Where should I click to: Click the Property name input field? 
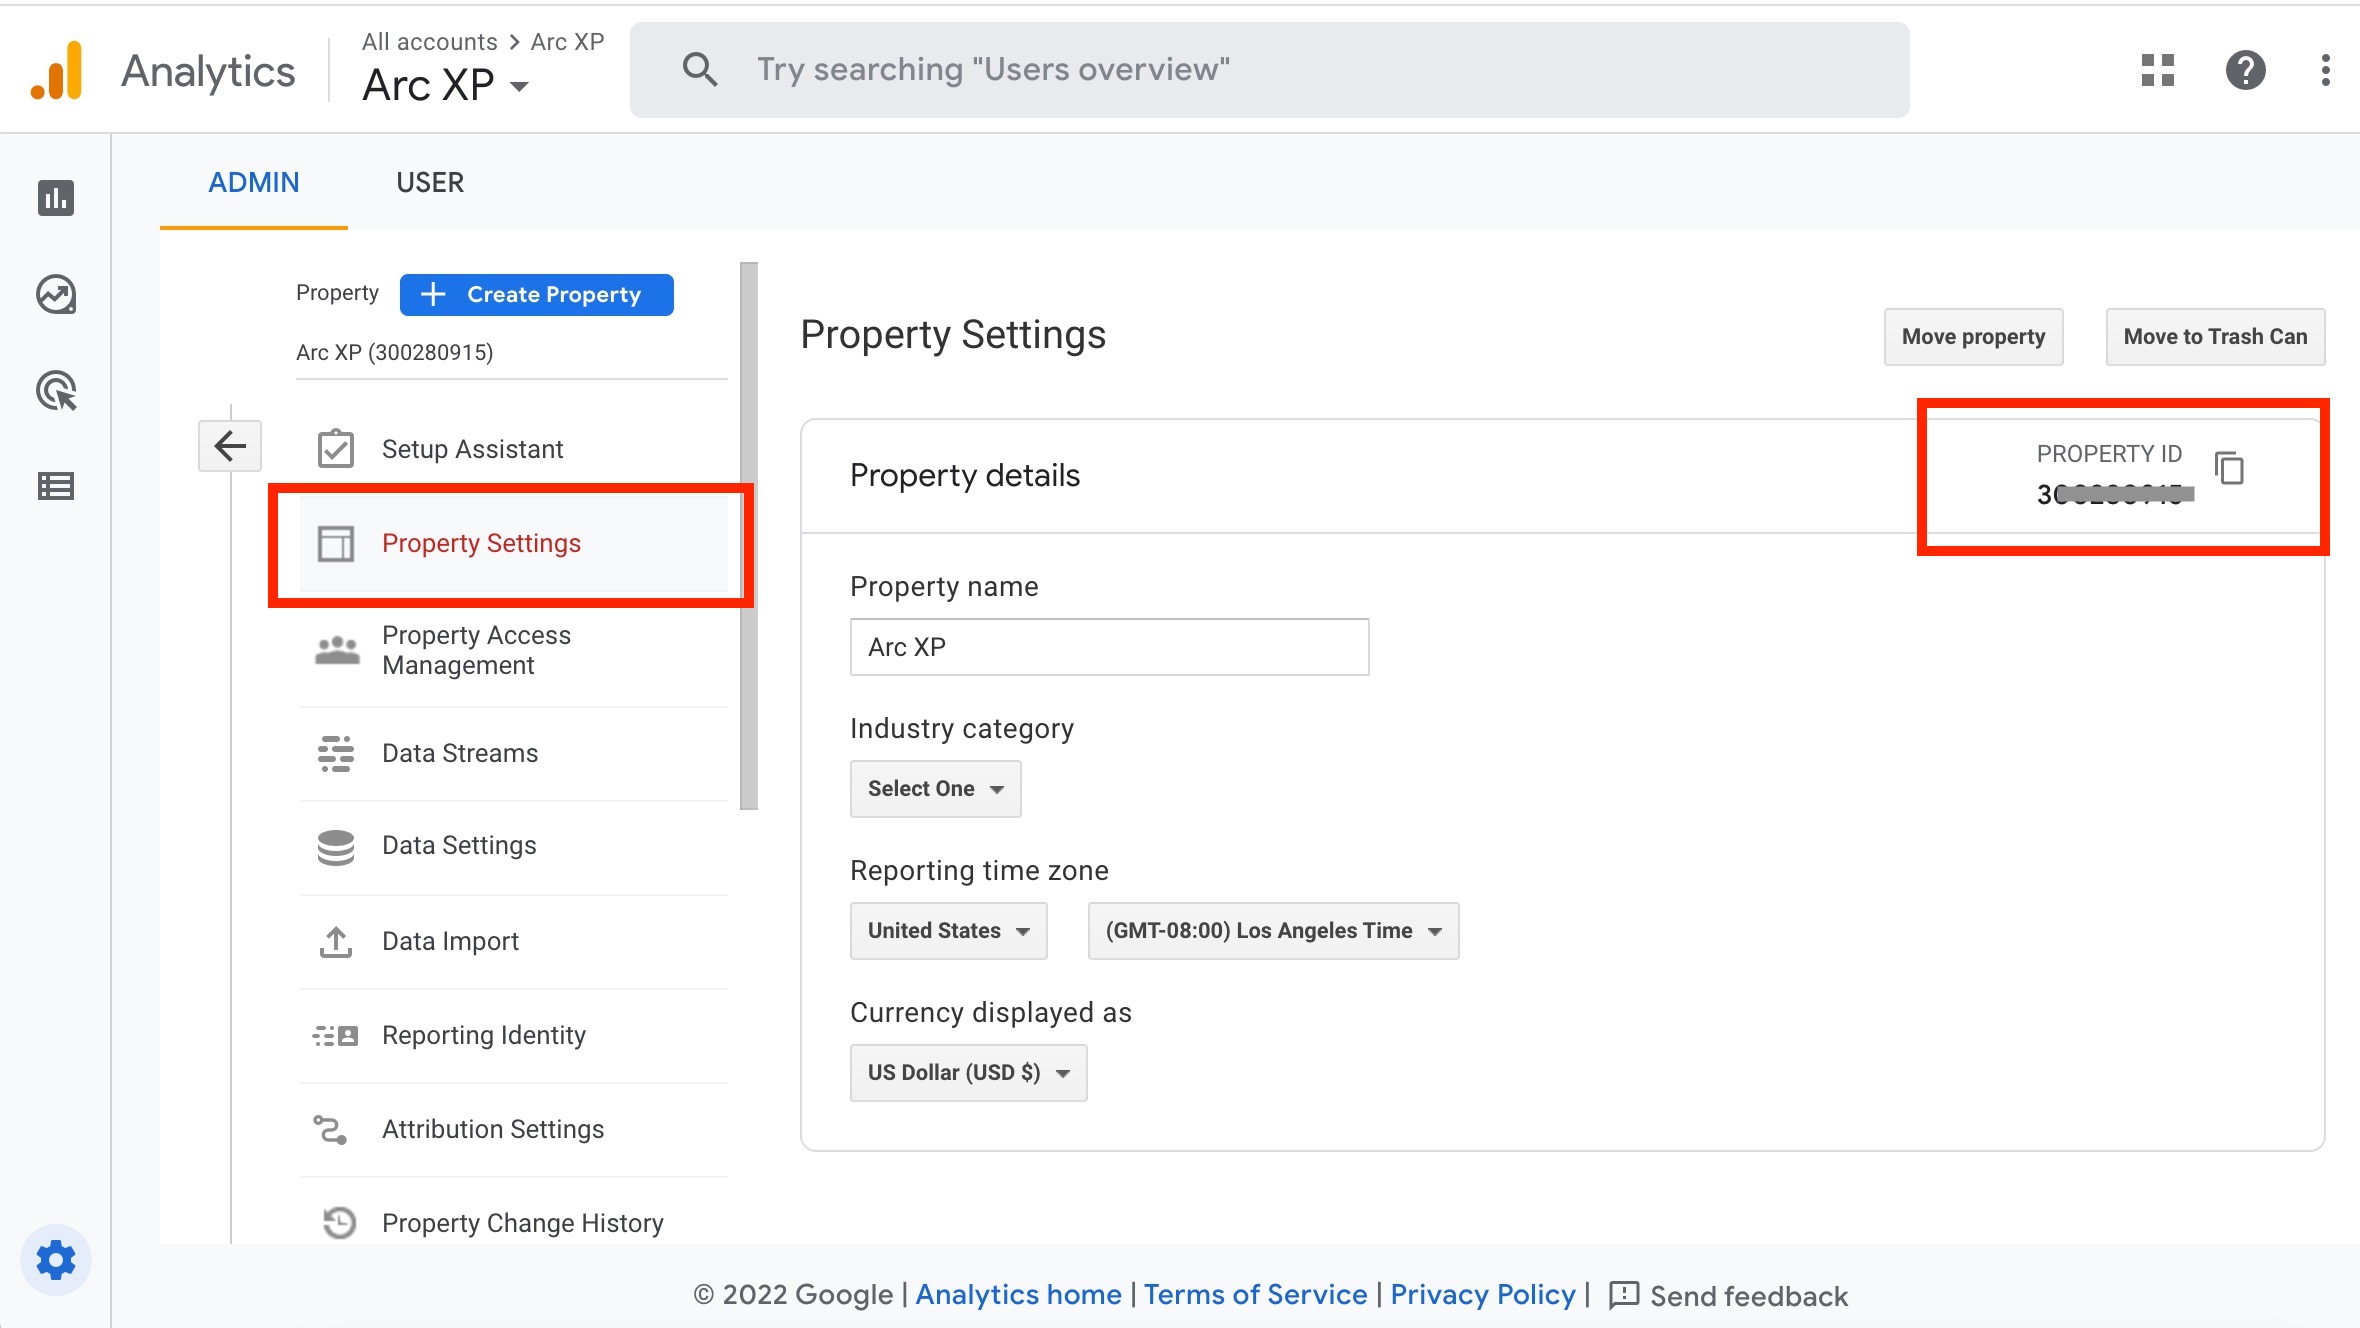1109,647
